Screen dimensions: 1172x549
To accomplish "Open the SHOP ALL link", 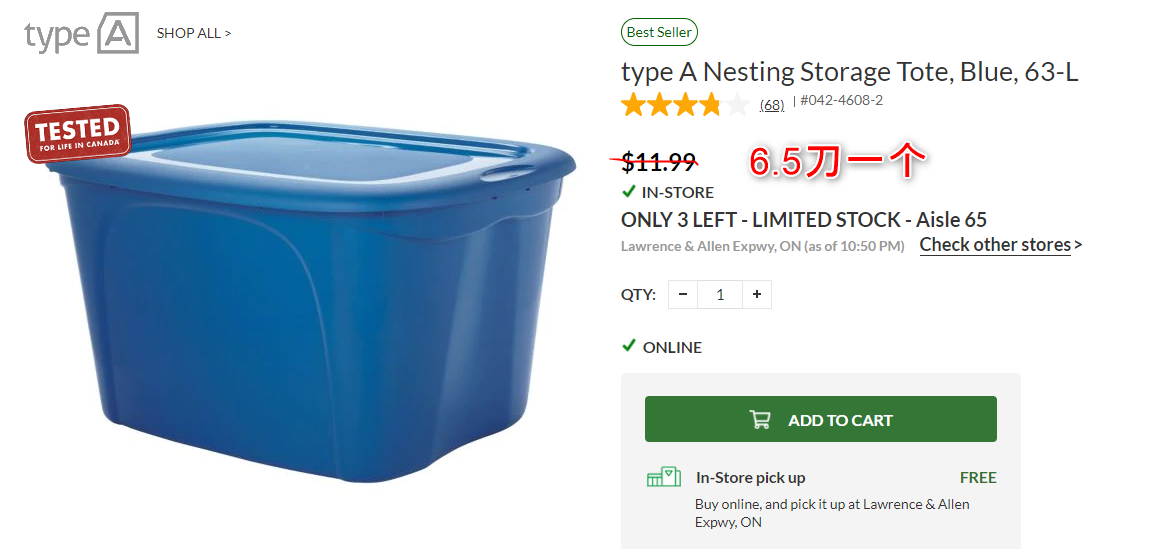I will 193,33.
